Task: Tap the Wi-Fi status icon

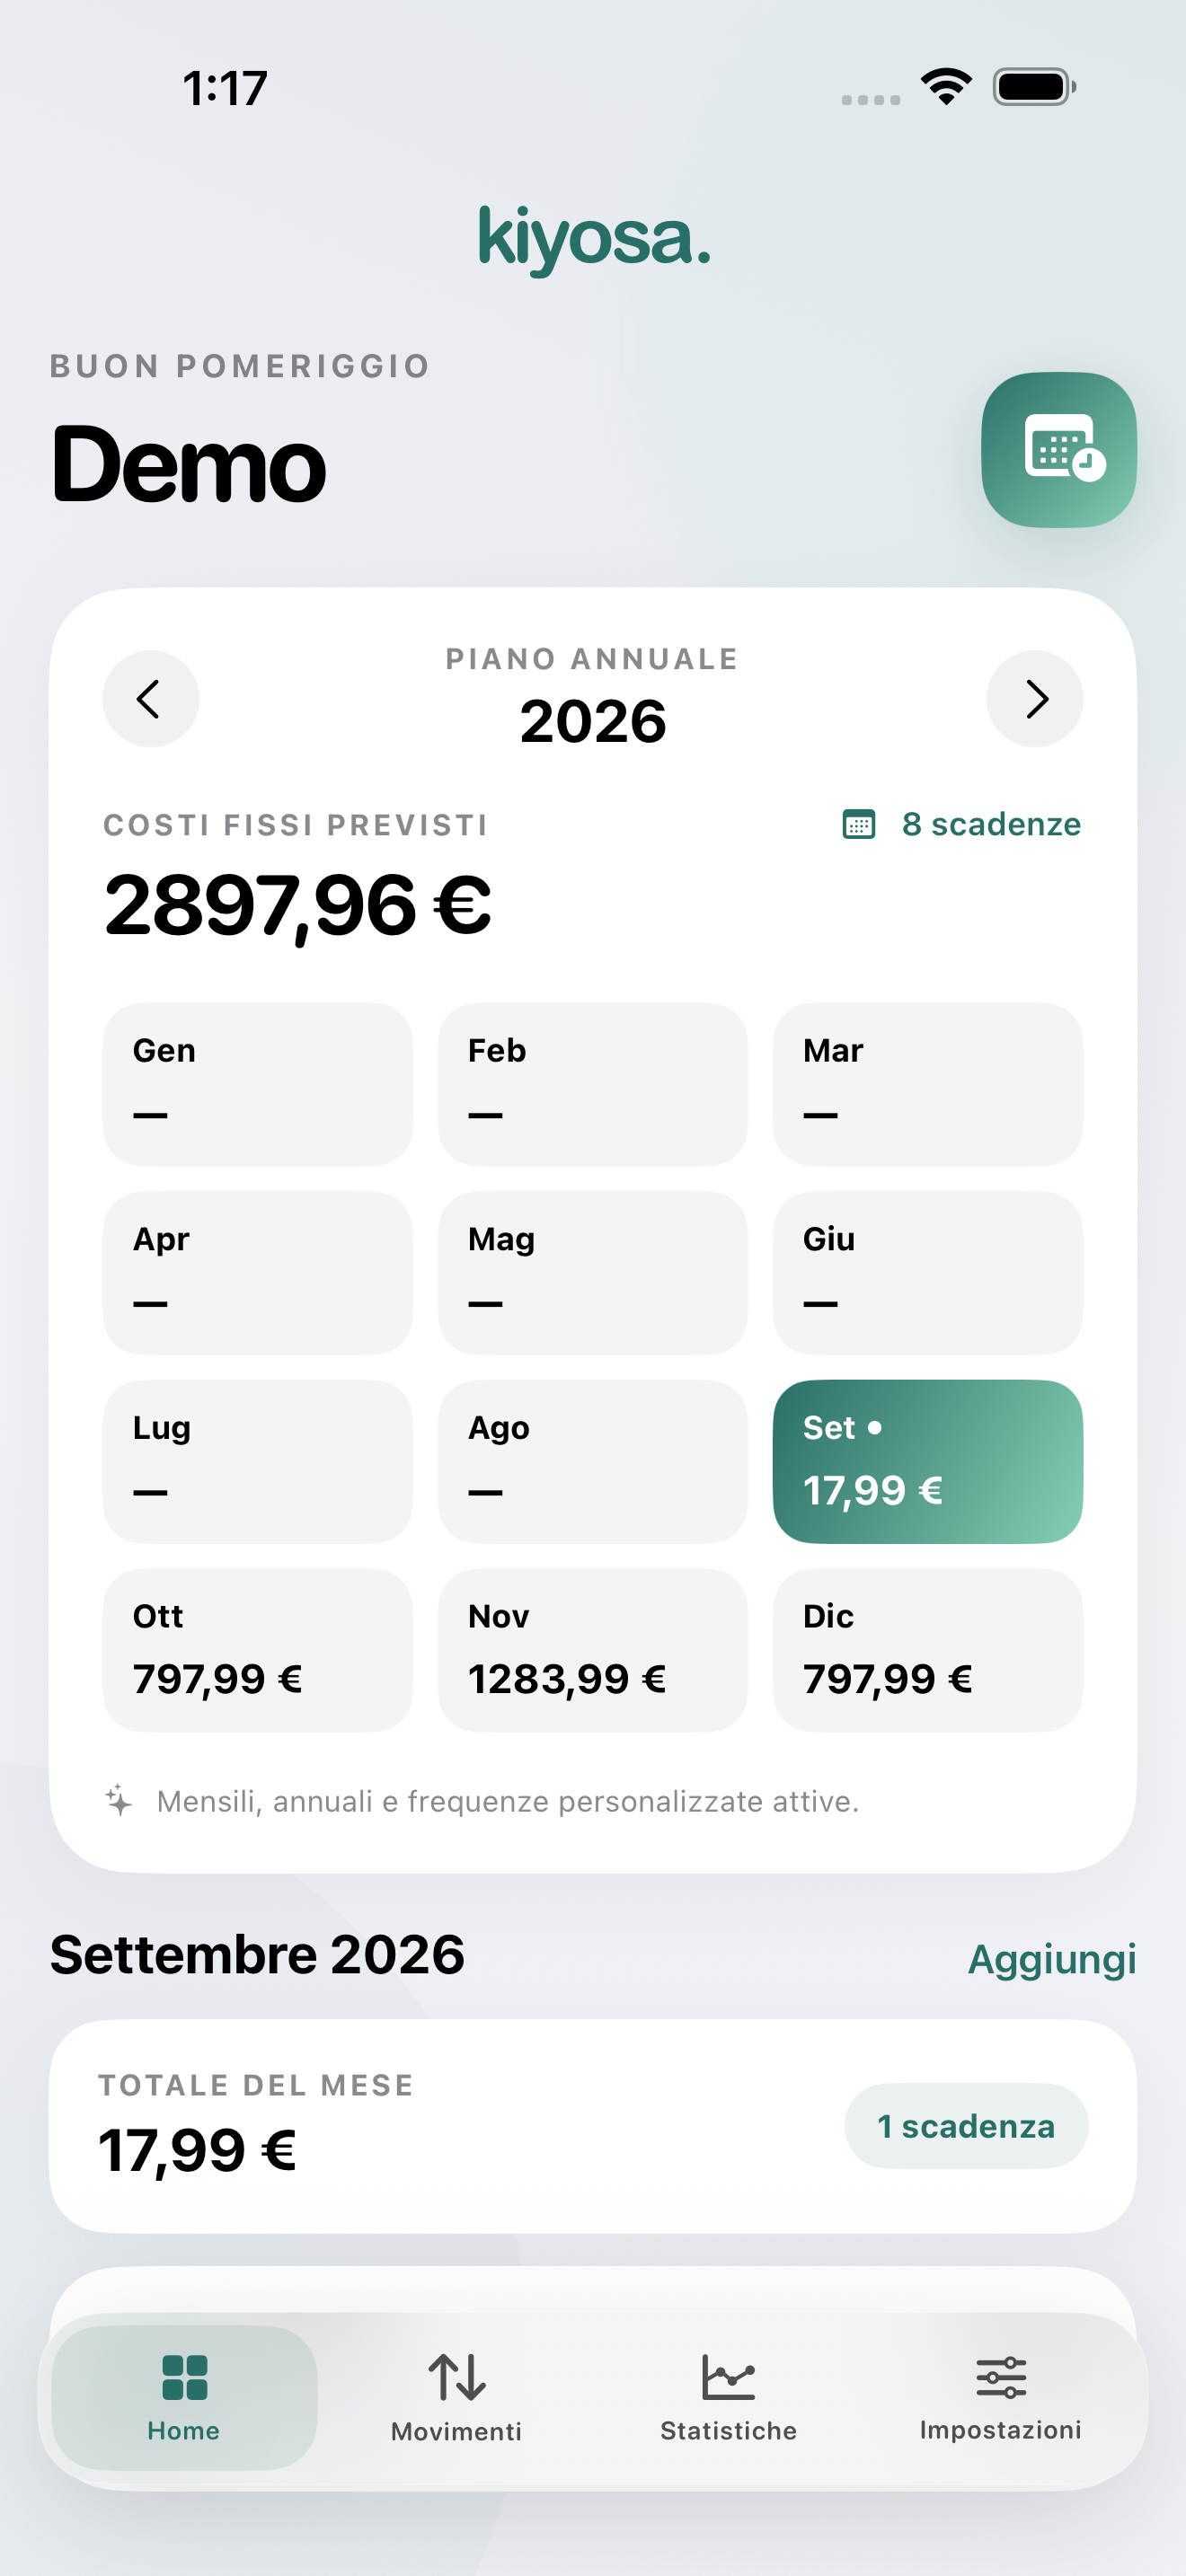Action: click(946, 87)
